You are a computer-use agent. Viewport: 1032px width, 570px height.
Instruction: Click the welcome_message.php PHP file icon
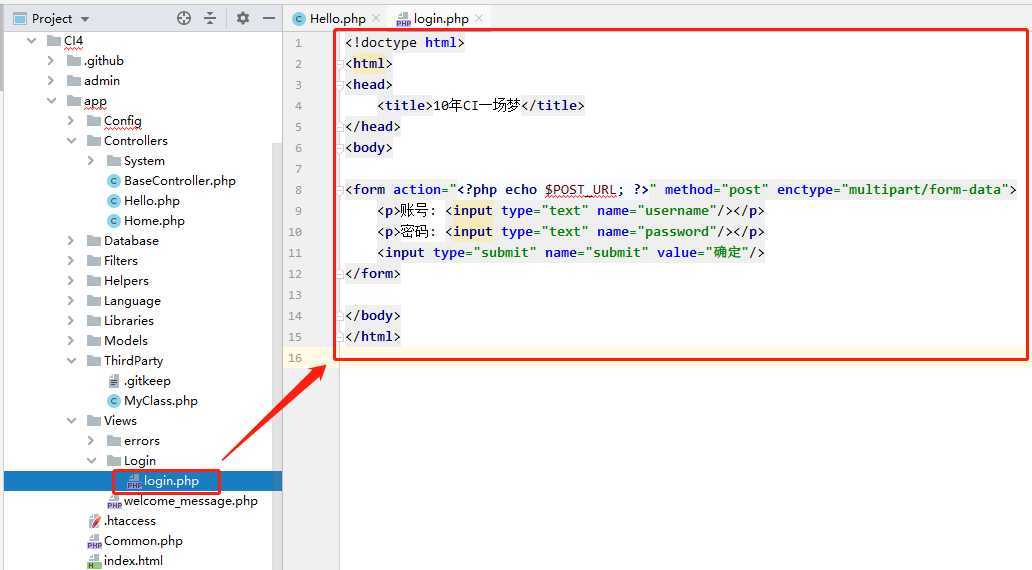pyautogui.click(x=115, y=502)
